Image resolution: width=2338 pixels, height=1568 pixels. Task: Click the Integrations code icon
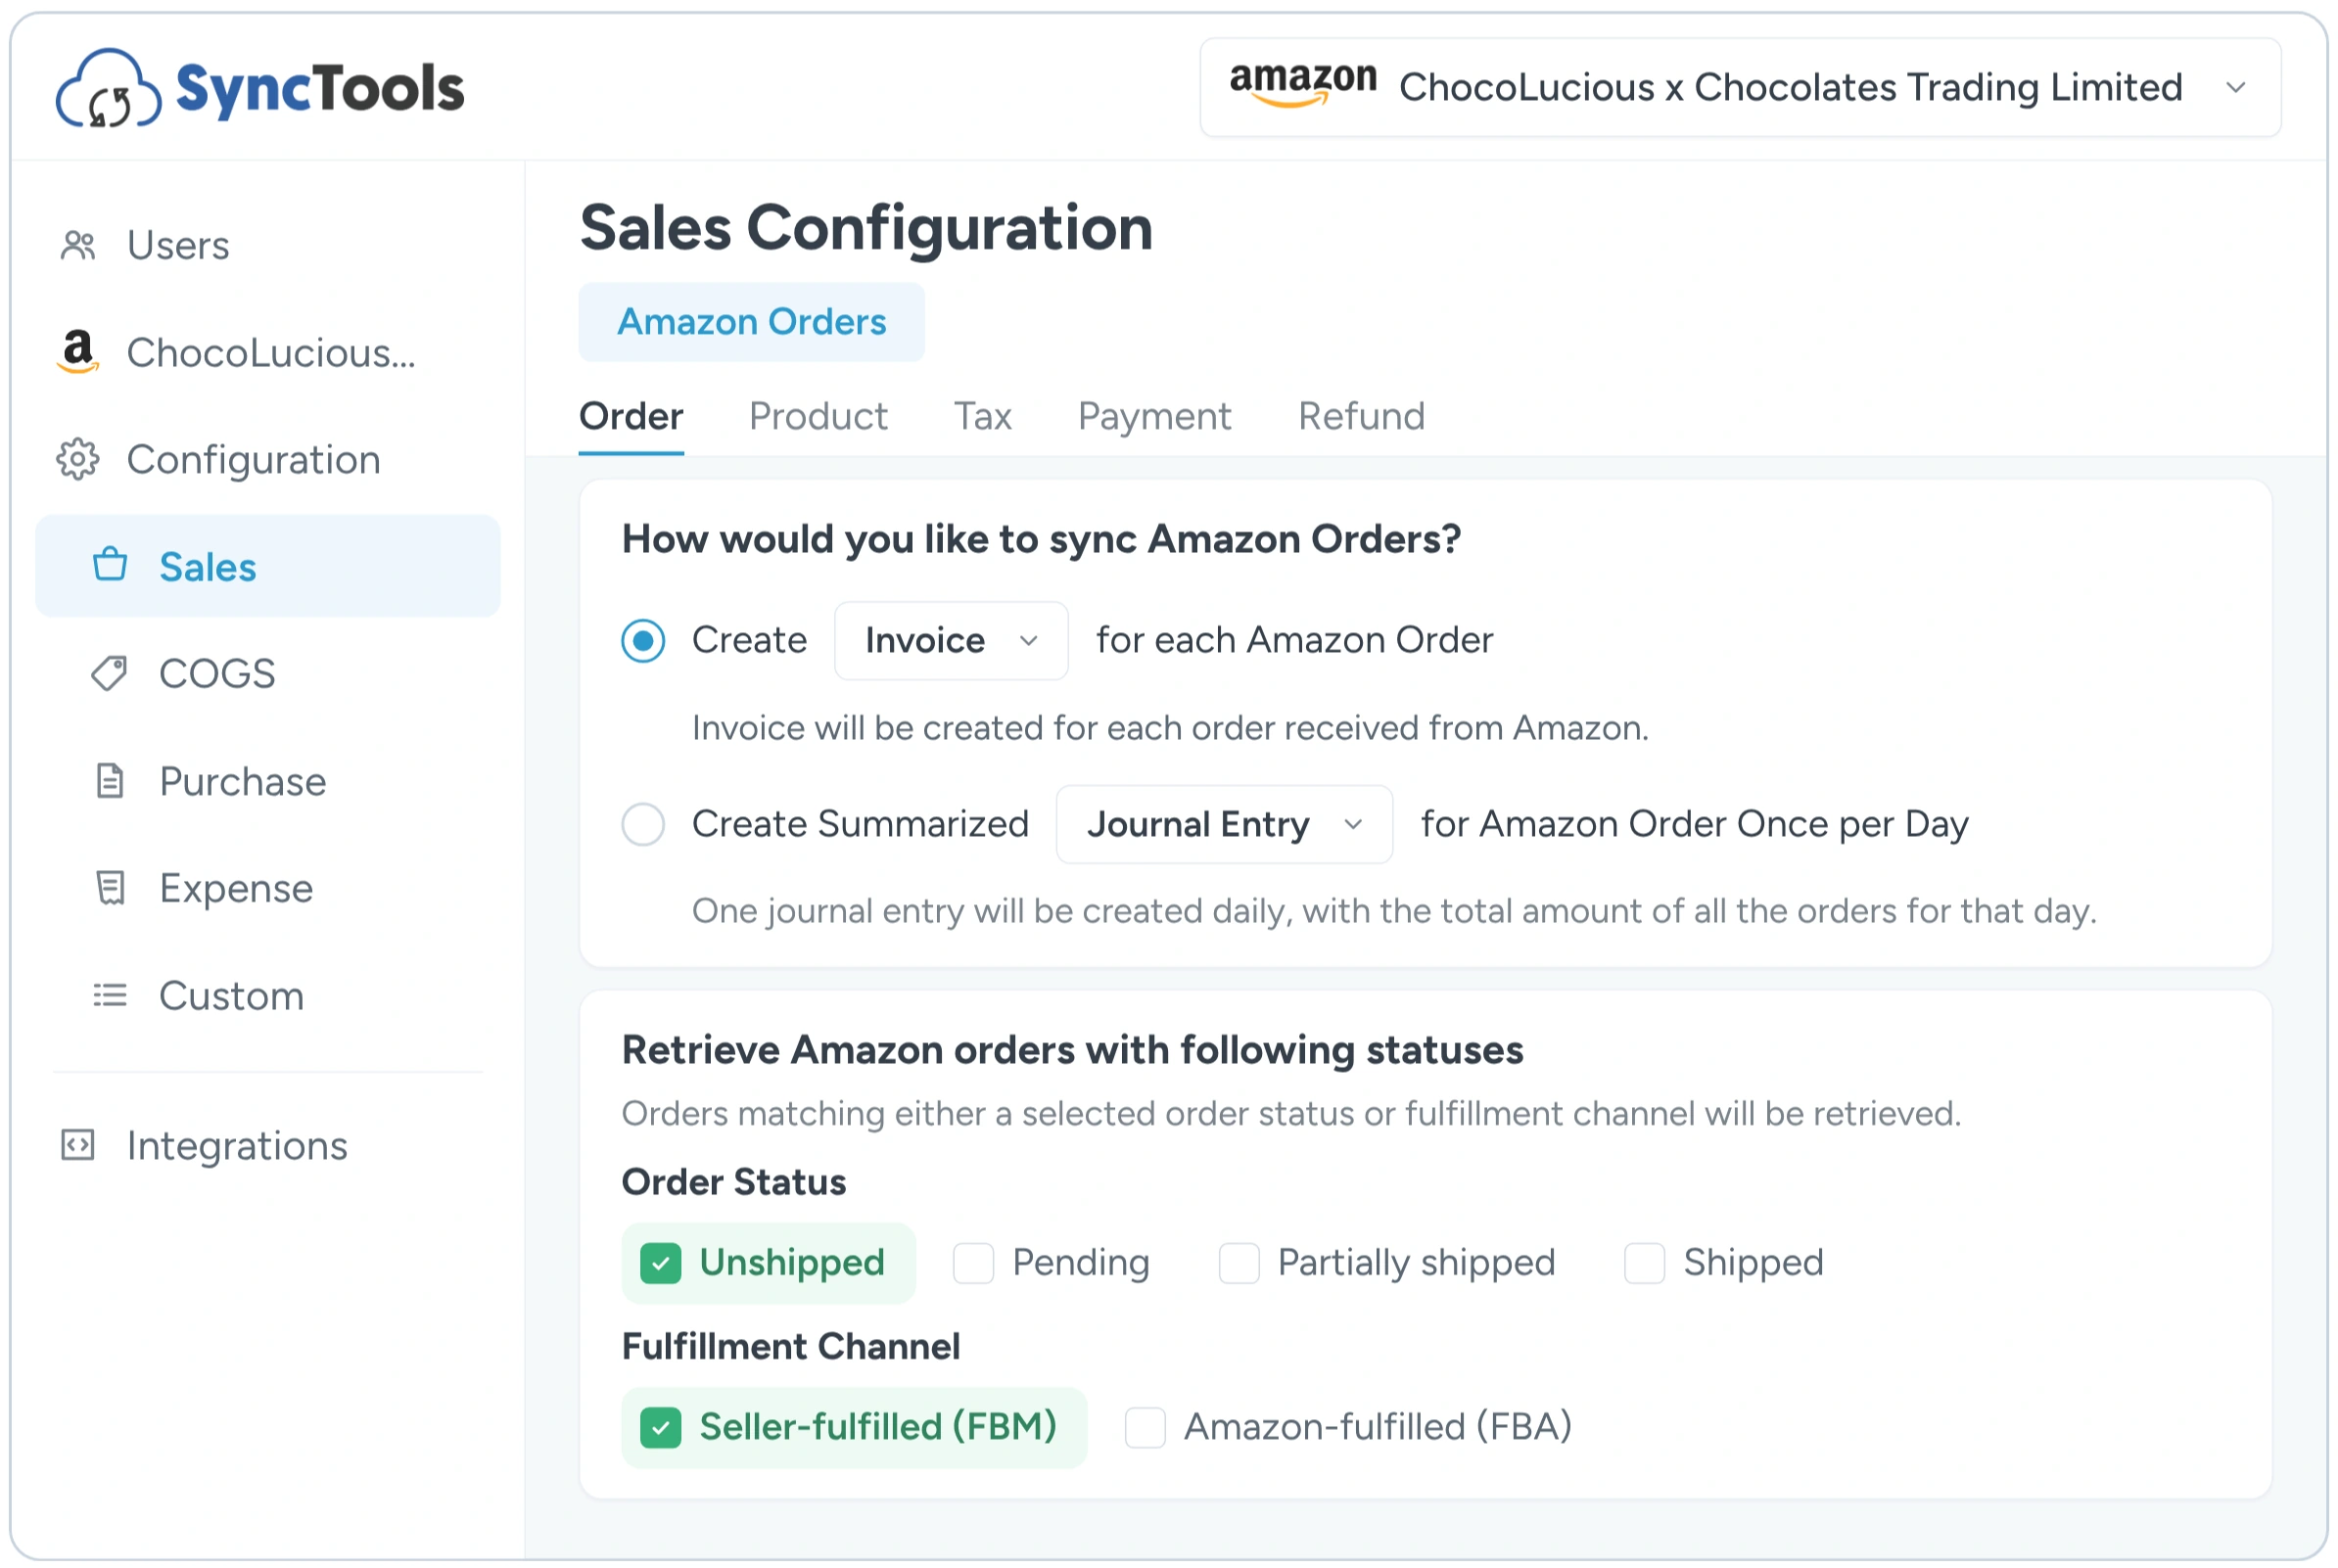click(x=78, y=1146)
